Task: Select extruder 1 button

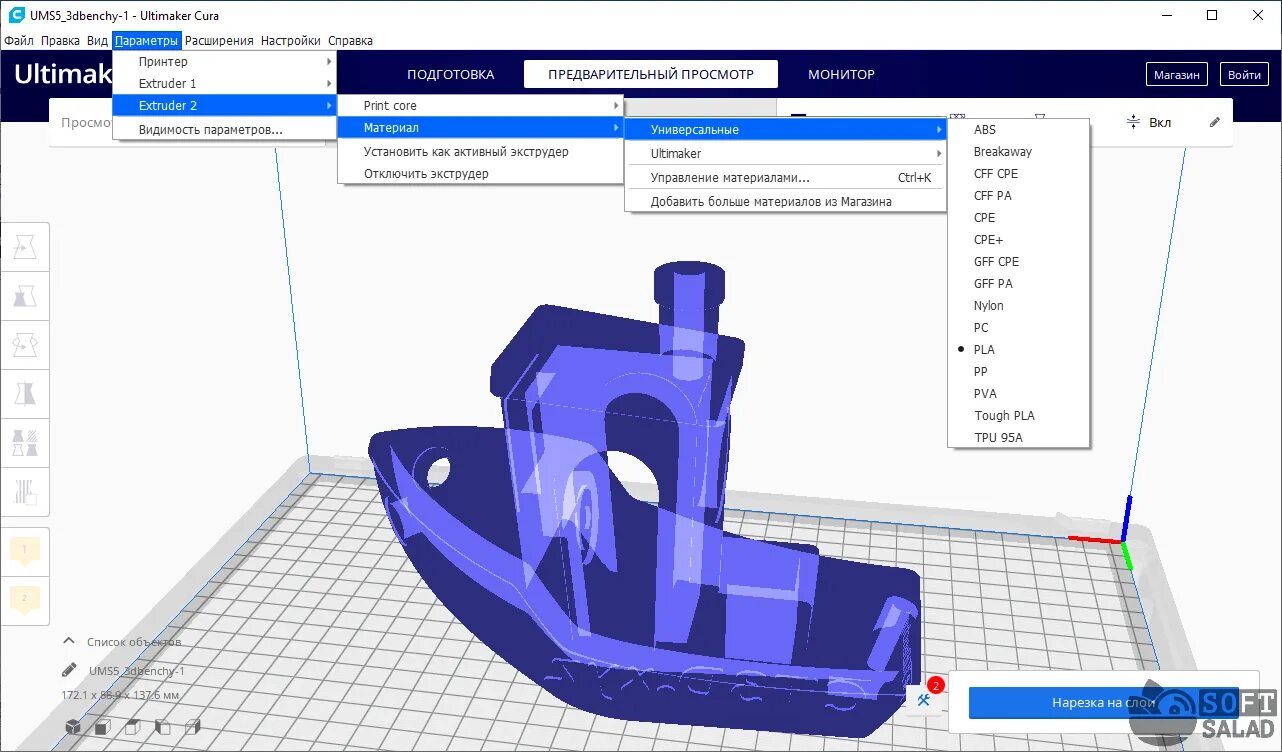Action: pos(25,550)
